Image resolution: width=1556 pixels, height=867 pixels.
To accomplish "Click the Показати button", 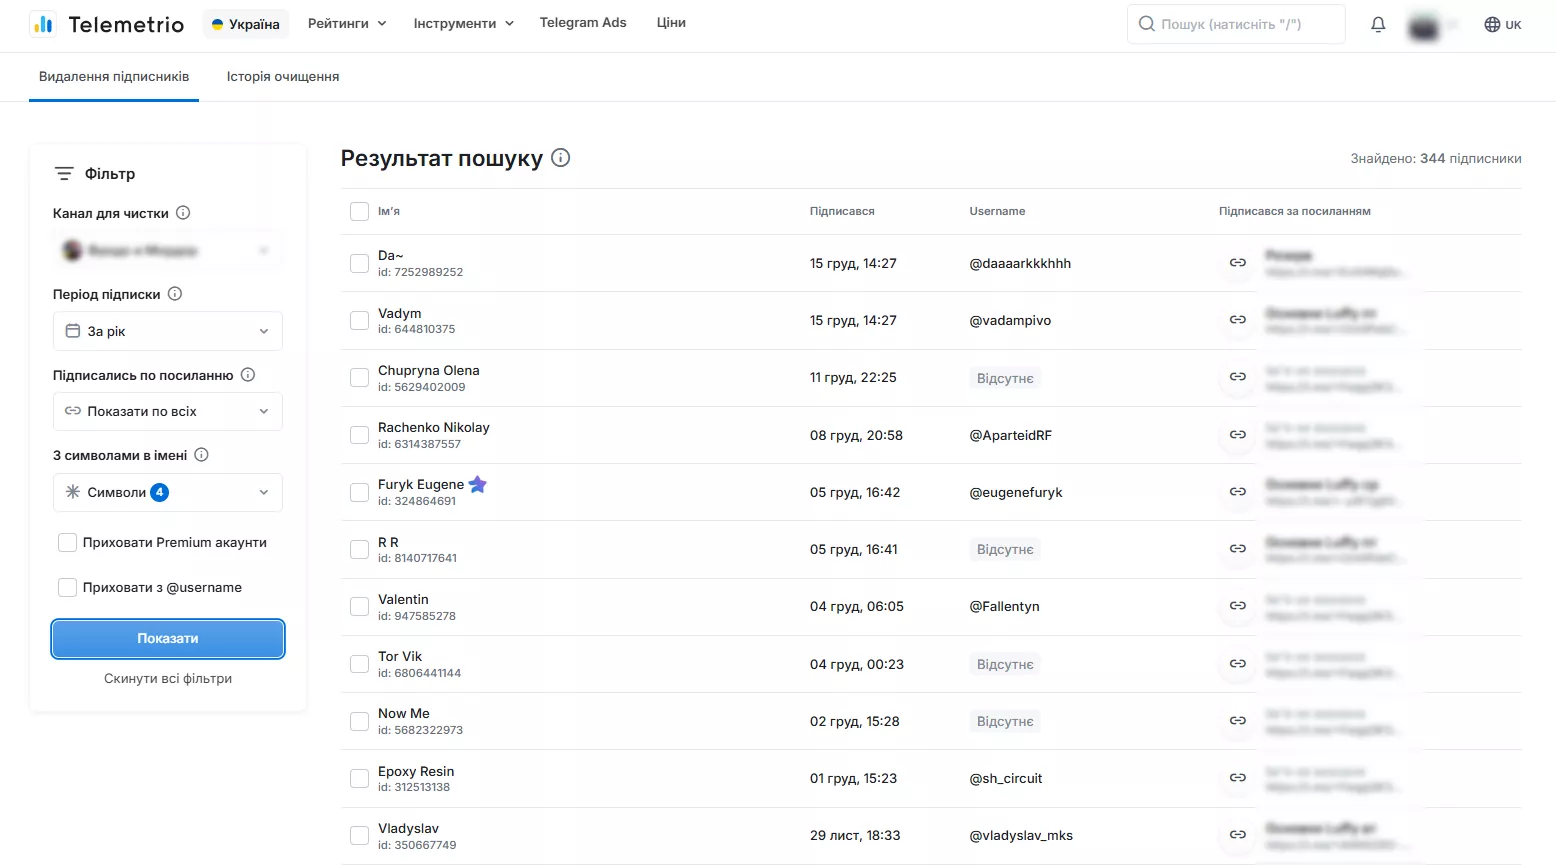I will (x=168, y=638).
